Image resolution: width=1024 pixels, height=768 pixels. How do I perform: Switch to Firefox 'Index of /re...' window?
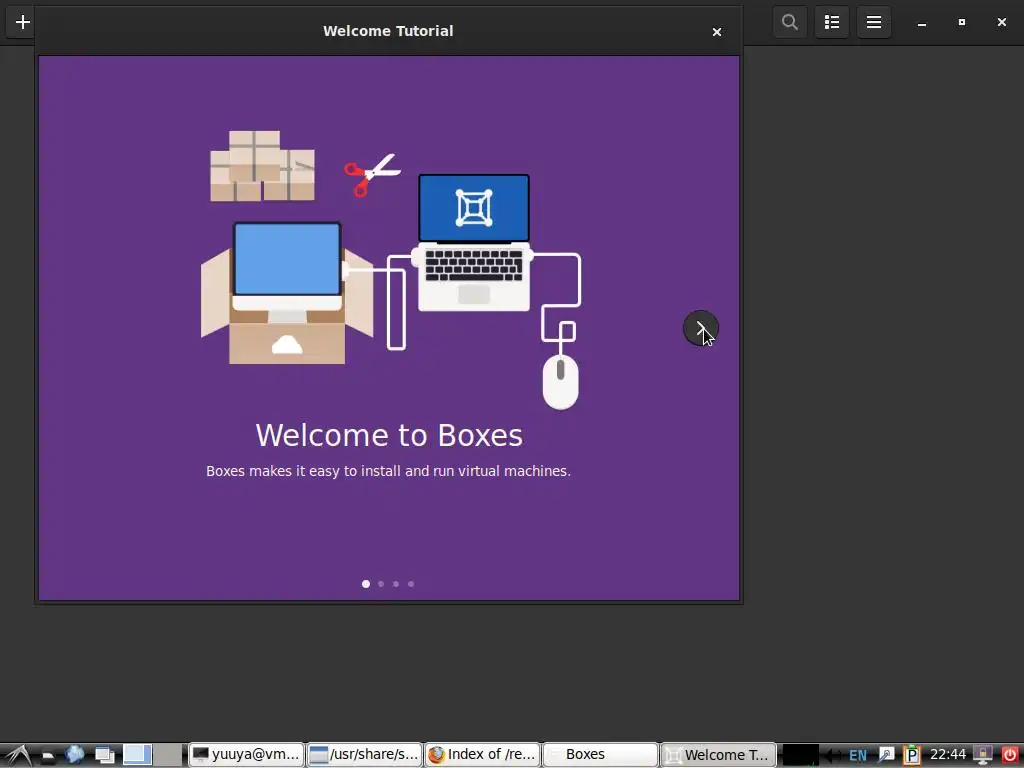(x=483, y=755)
